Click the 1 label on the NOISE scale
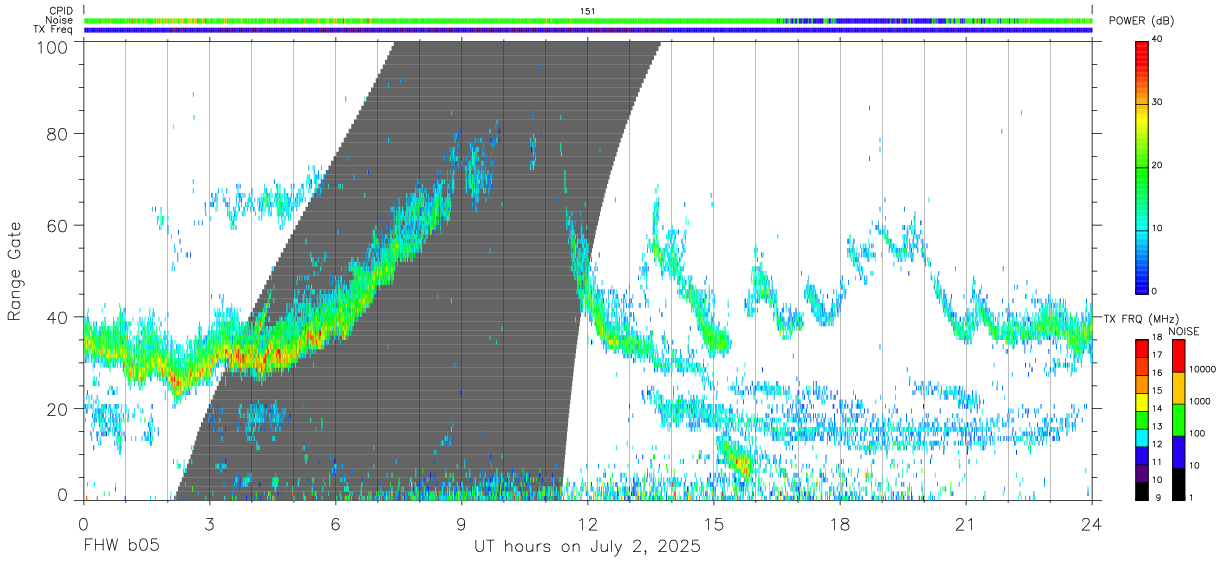 tap(1192, 498)
